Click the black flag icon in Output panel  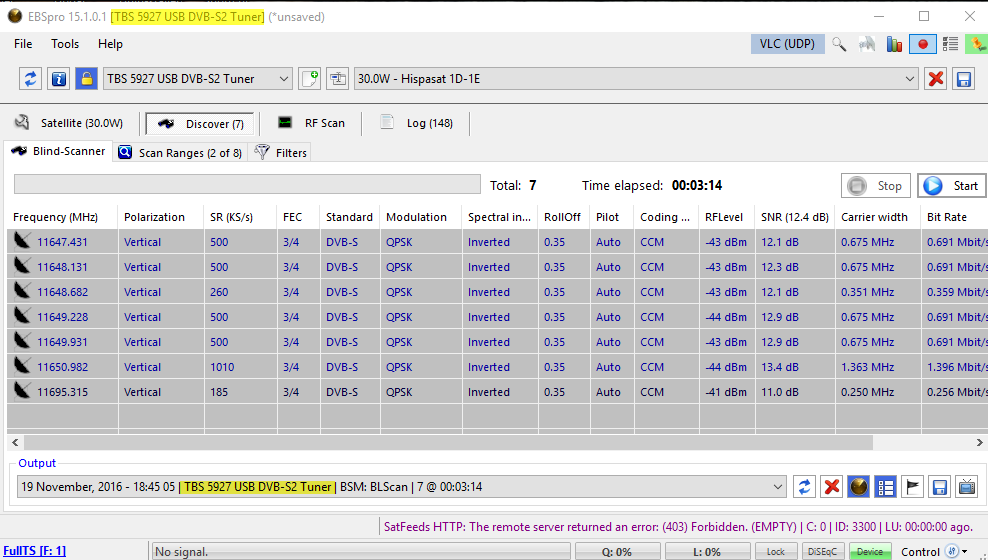(913, 487)
